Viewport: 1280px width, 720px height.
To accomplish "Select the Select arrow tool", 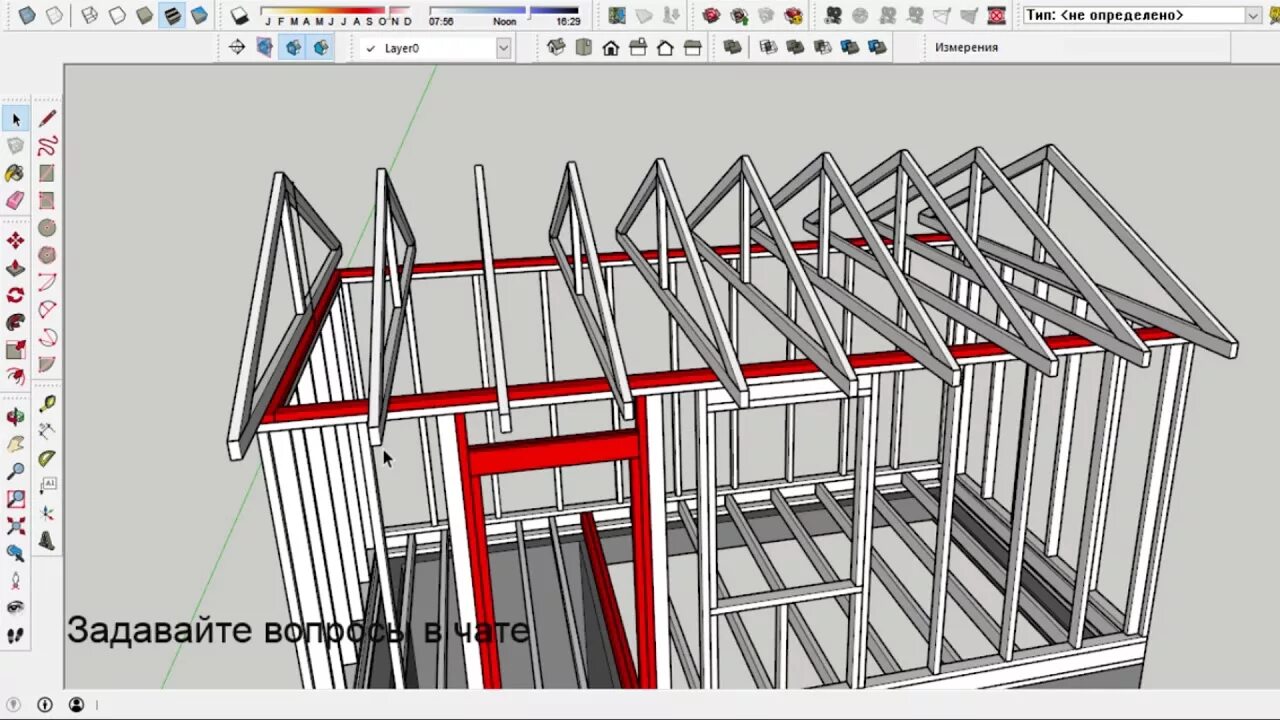I will [16, 119].
